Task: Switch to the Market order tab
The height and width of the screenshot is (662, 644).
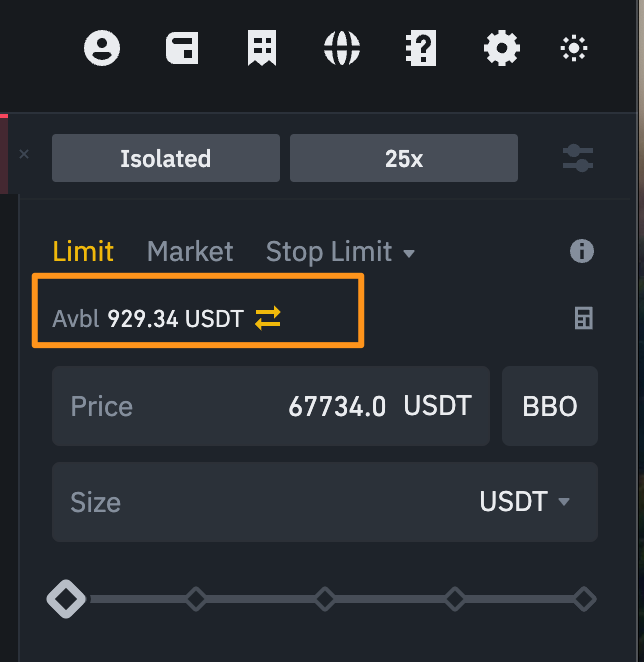Action: coord(190,251)
